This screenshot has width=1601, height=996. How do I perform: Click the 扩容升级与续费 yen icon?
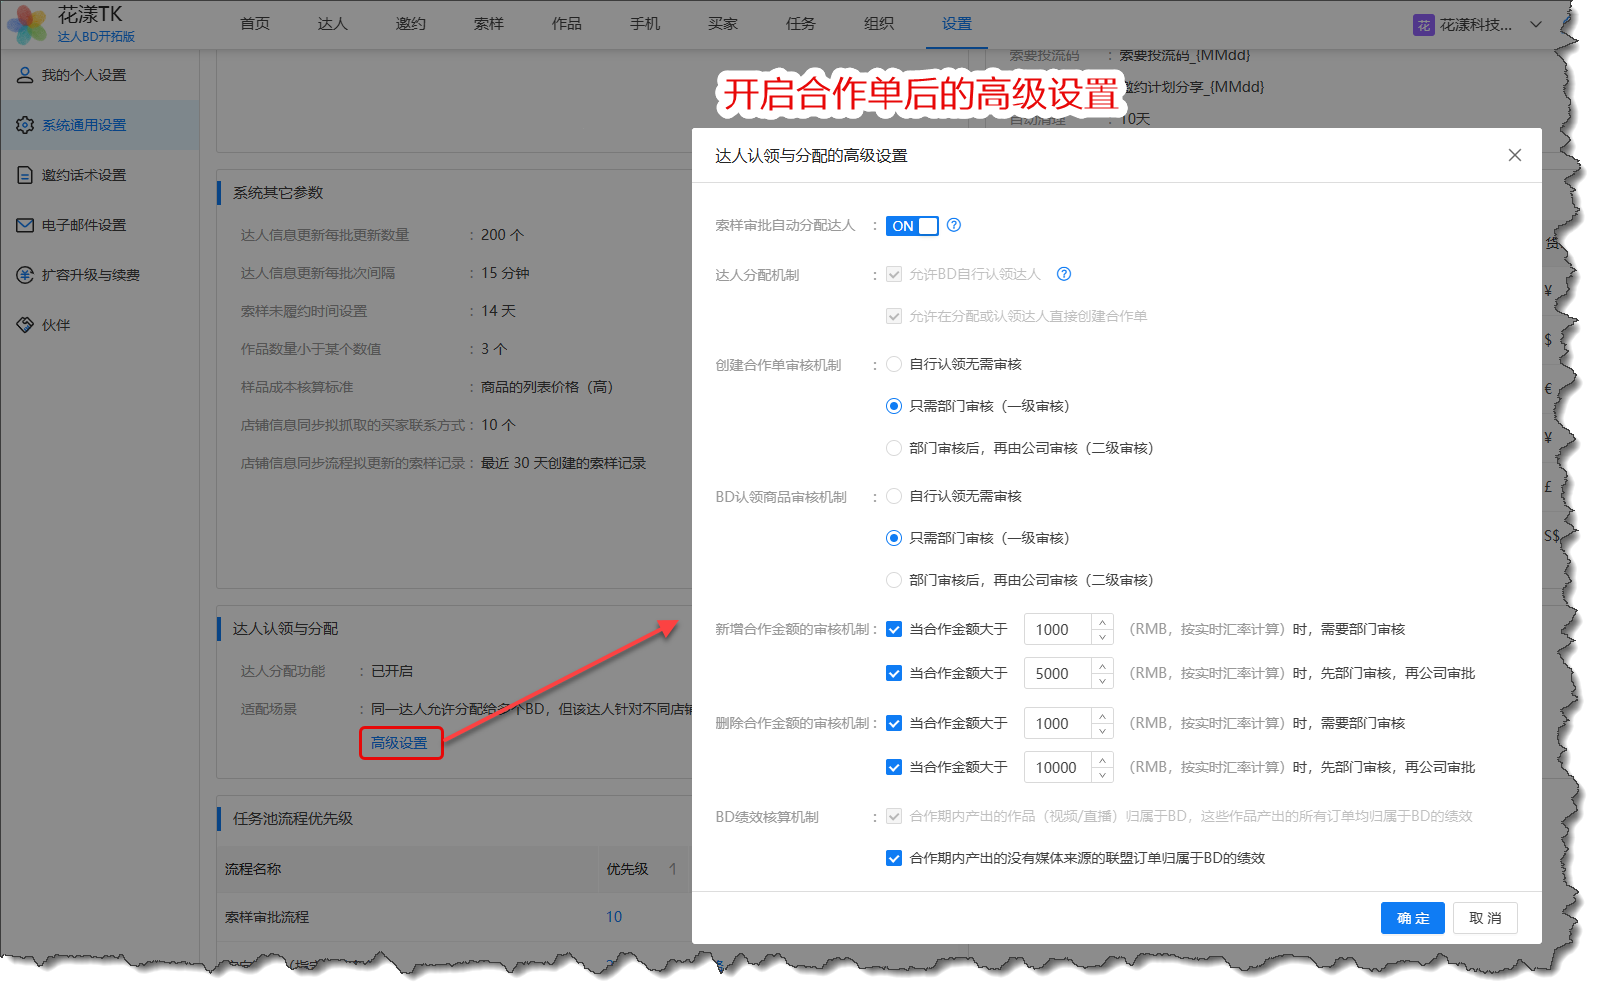[25, 275]
